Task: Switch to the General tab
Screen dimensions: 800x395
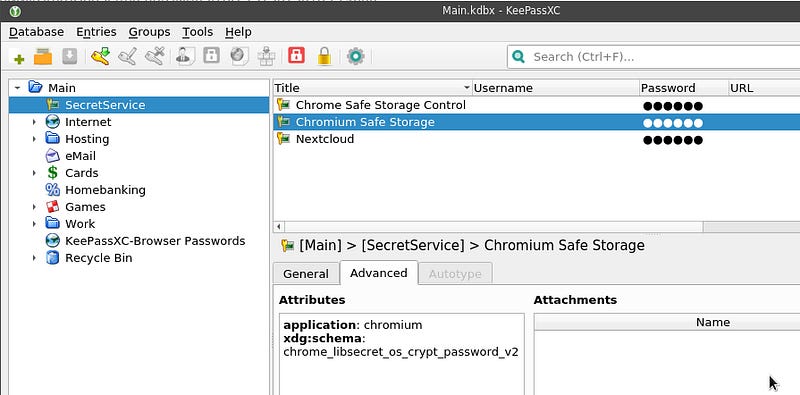Action: [306, 274]
